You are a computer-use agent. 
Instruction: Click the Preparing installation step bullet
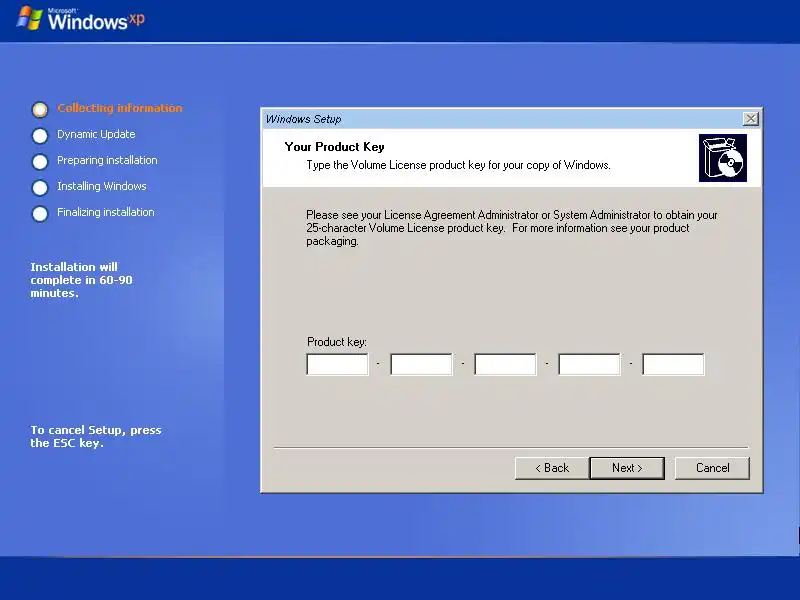40,162
